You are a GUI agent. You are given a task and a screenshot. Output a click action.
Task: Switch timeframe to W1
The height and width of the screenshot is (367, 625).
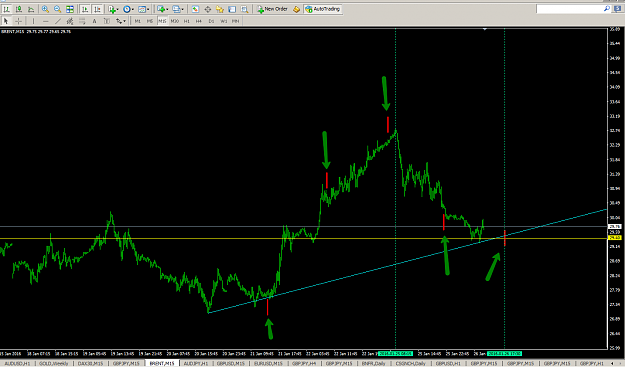coord(224,21)
